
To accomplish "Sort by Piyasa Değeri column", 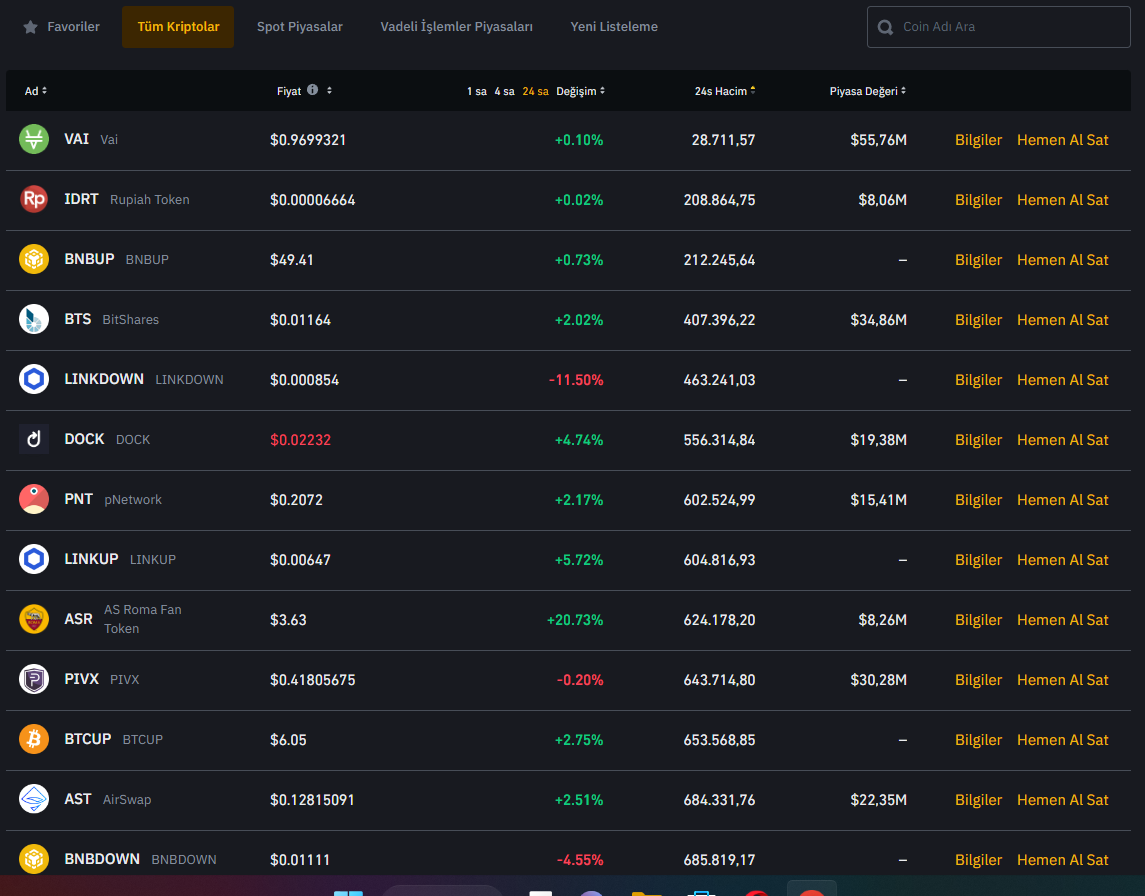I will coord(867,91).
